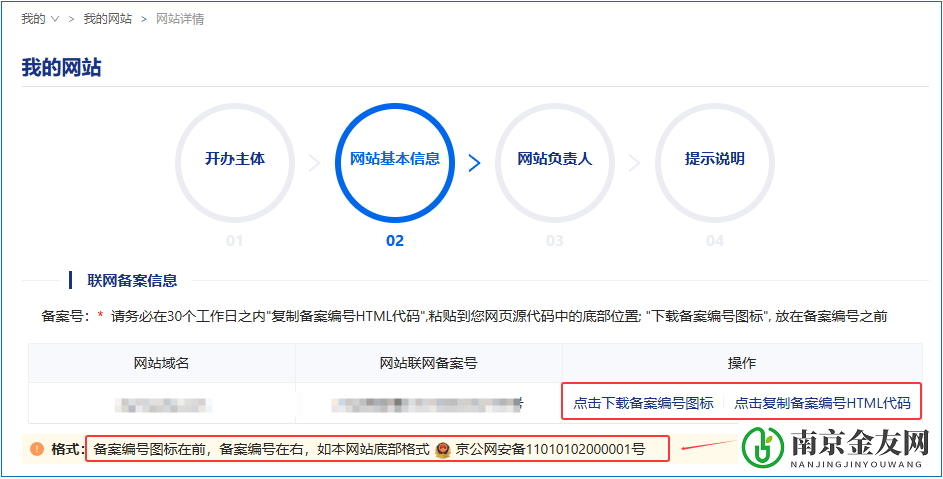The width and height of the screenshot is (943, 479).
Task: Click the 网站域名 column header
Action: coord(162,363)
